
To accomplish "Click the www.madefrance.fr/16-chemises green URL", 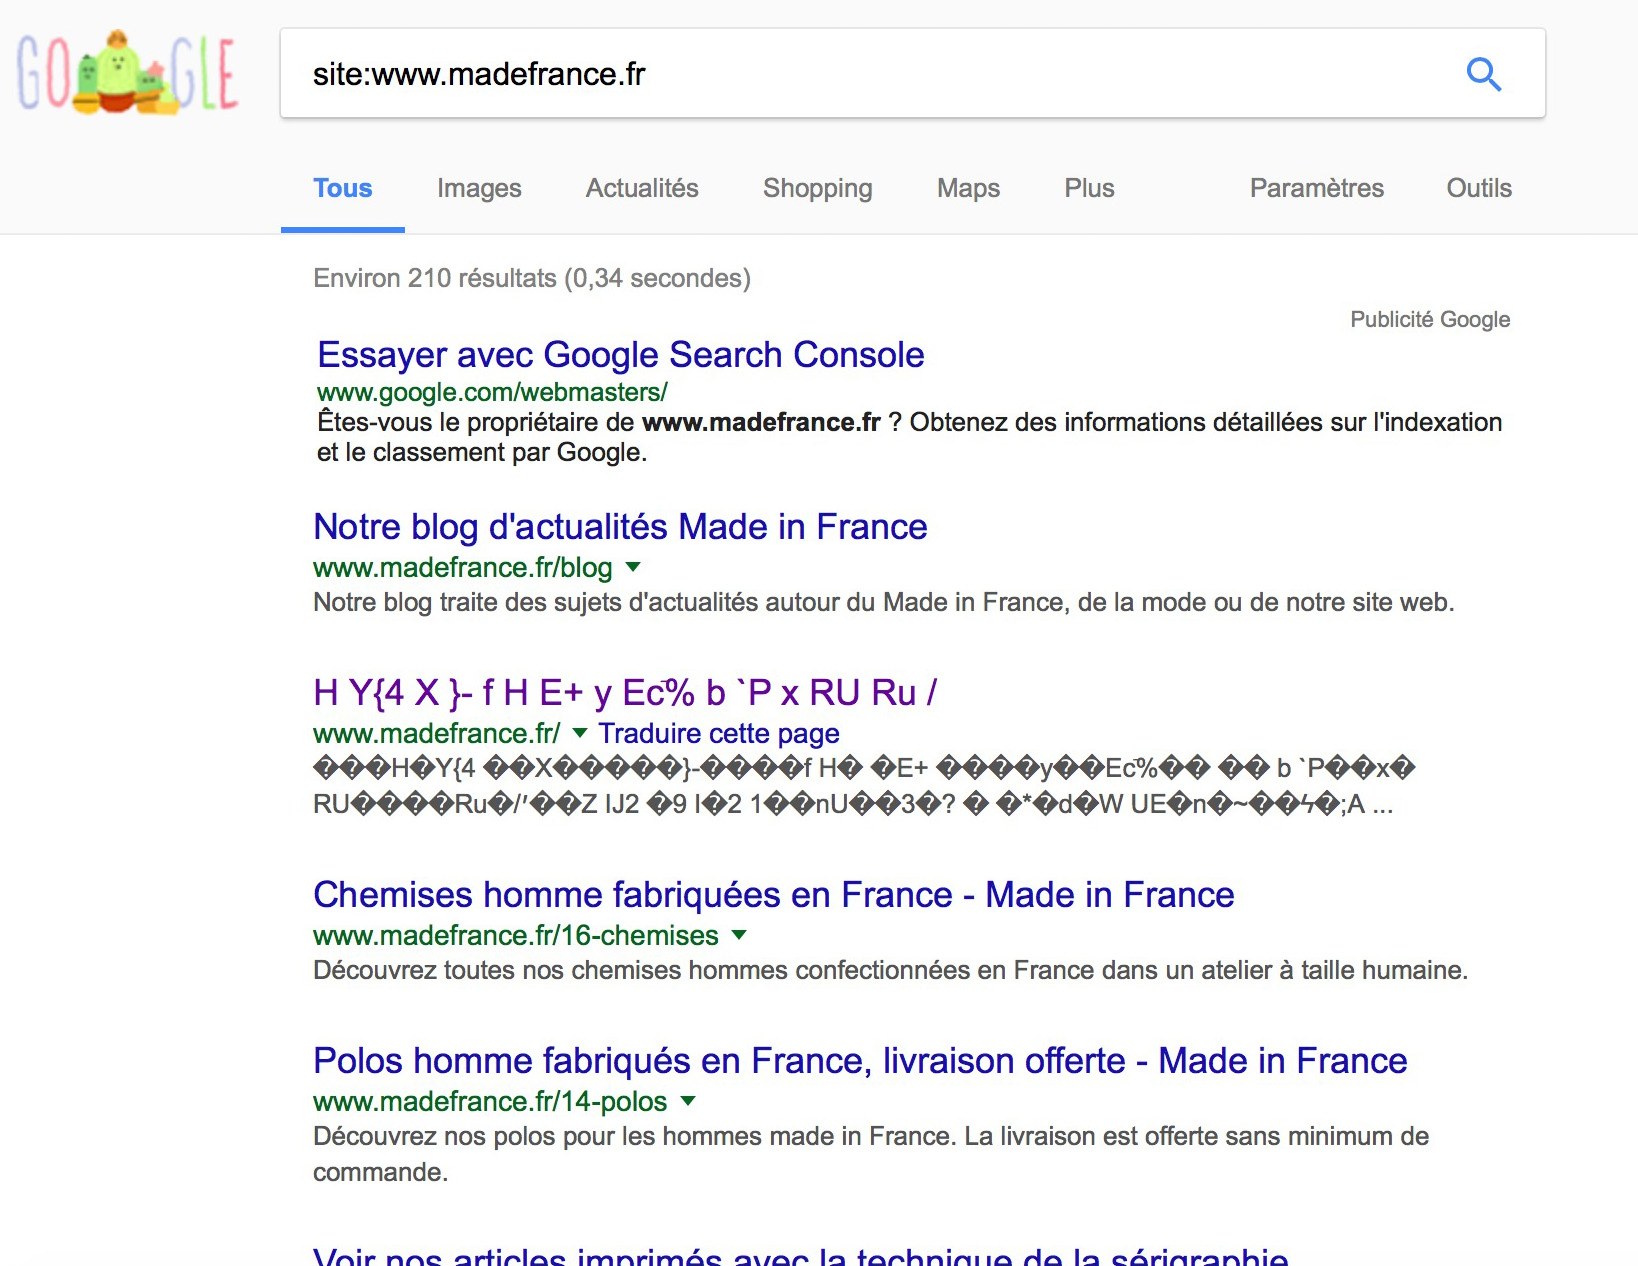I will (516, 935).
